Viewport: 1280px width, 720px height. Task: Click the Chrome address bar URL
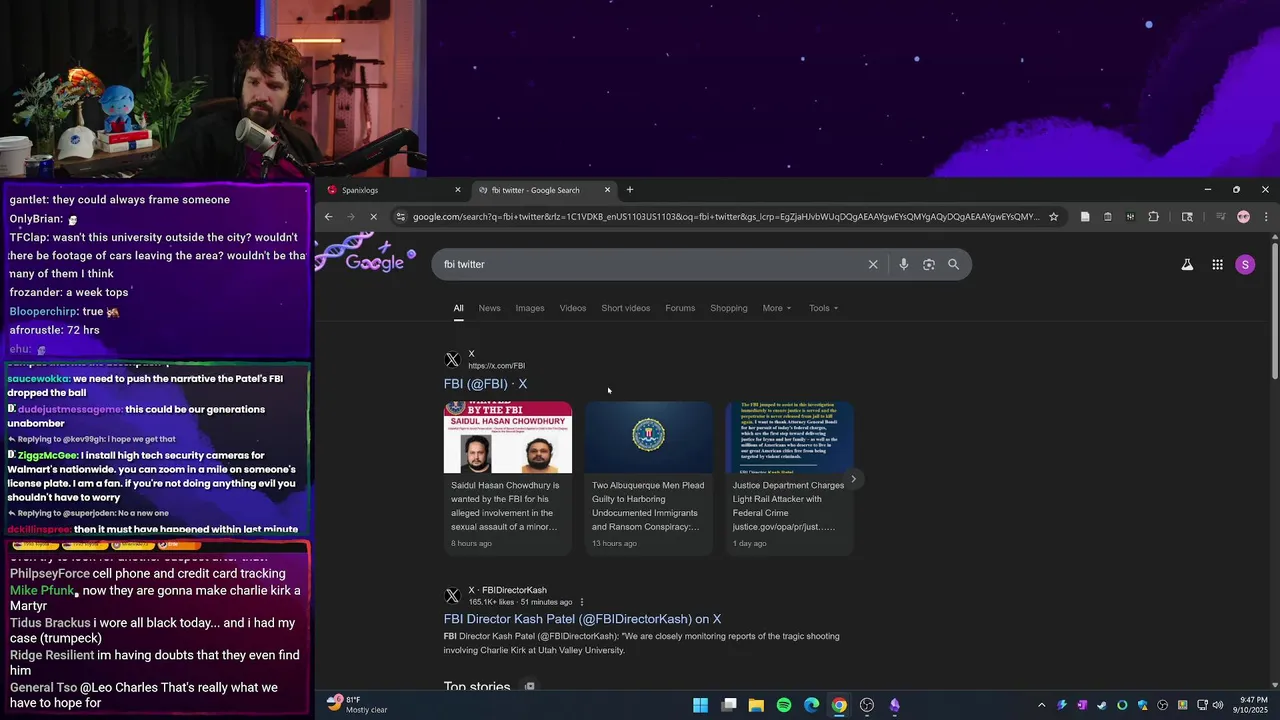pyautogui.click(x=726, y=217)
